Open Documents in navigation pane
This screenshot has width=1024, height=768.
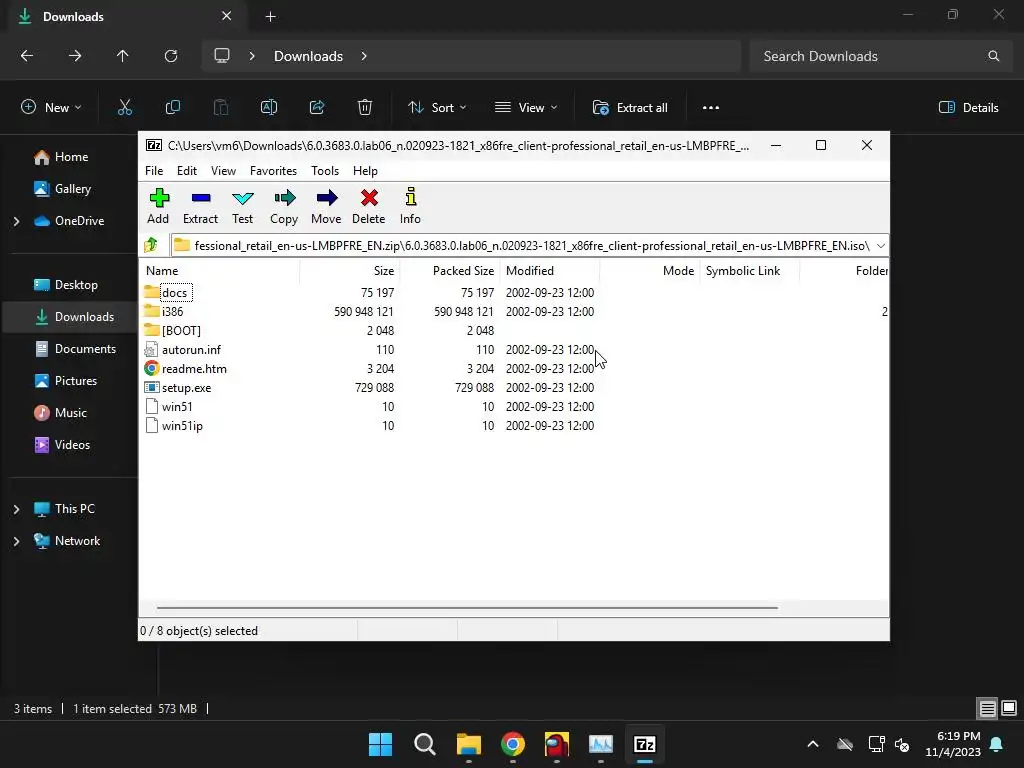76,349
